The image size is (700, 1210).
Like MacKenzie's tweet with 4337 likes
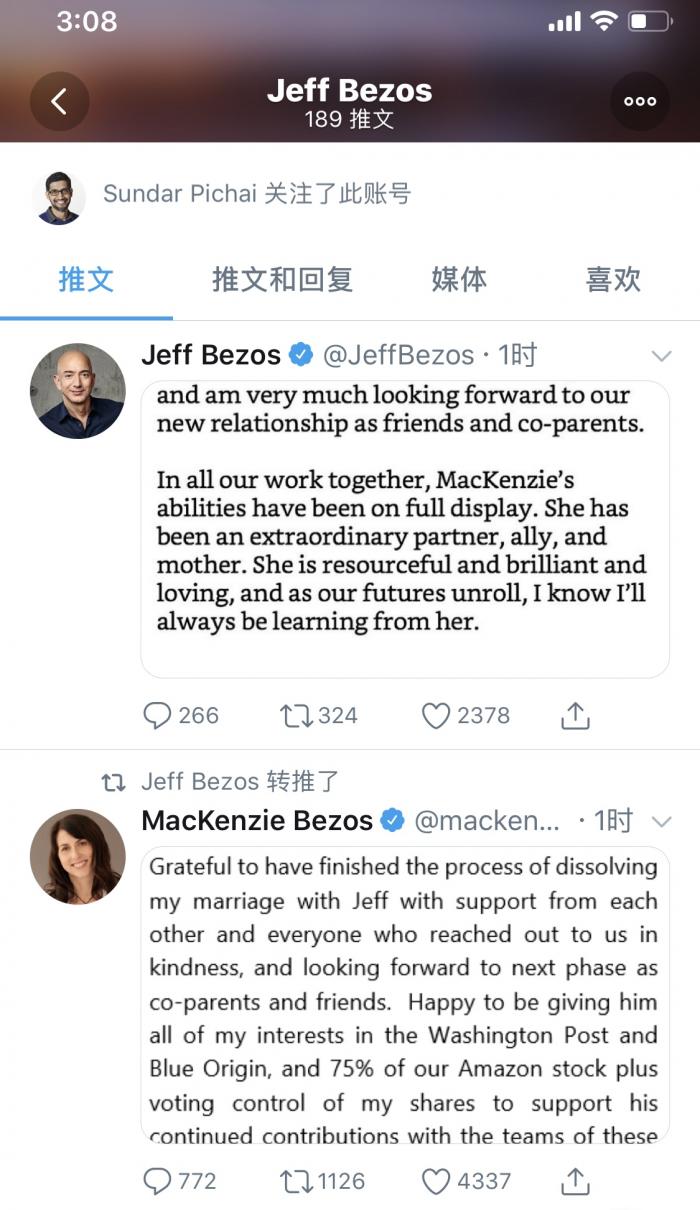pos(435,1181)
